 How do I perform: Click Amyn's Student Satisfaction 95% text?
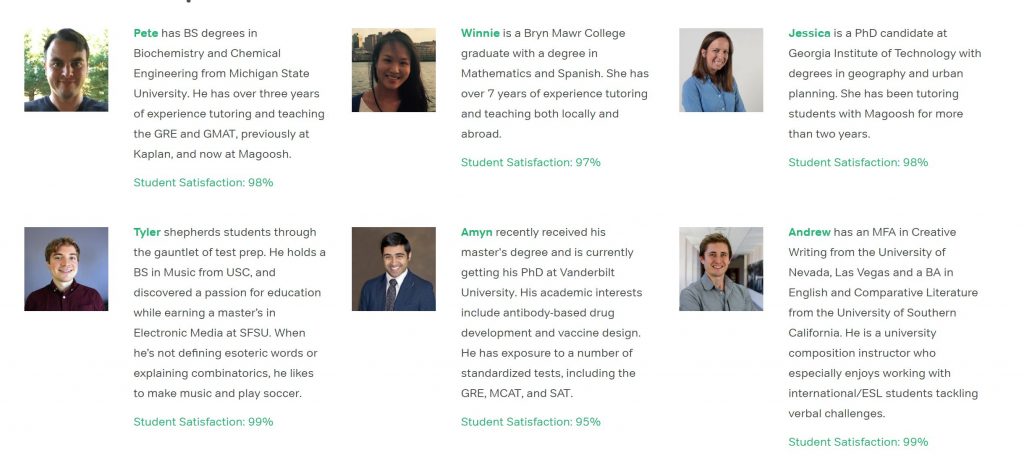point(530,422)
